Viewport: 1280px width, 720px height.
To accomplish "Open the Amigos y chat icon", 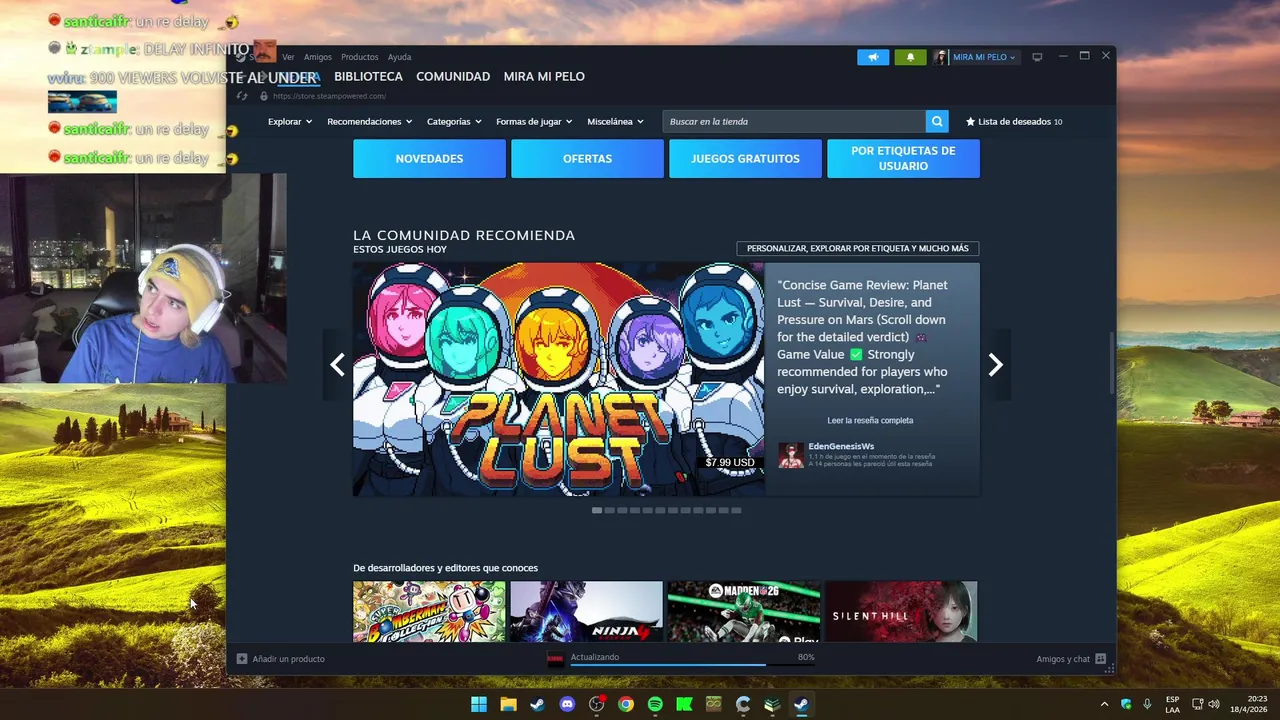I will tap(1100, 659).
